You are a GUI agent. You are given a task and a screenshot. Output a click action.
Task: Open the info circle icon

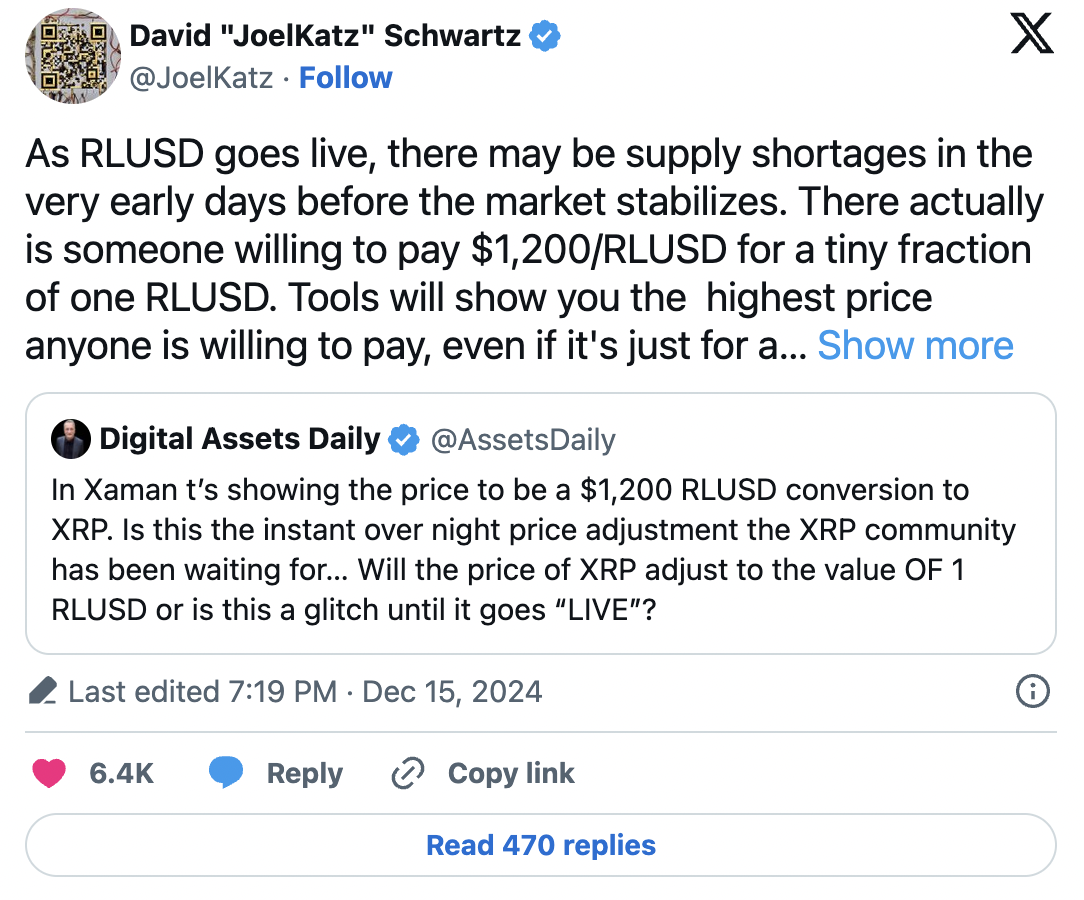coord(1032,690)
